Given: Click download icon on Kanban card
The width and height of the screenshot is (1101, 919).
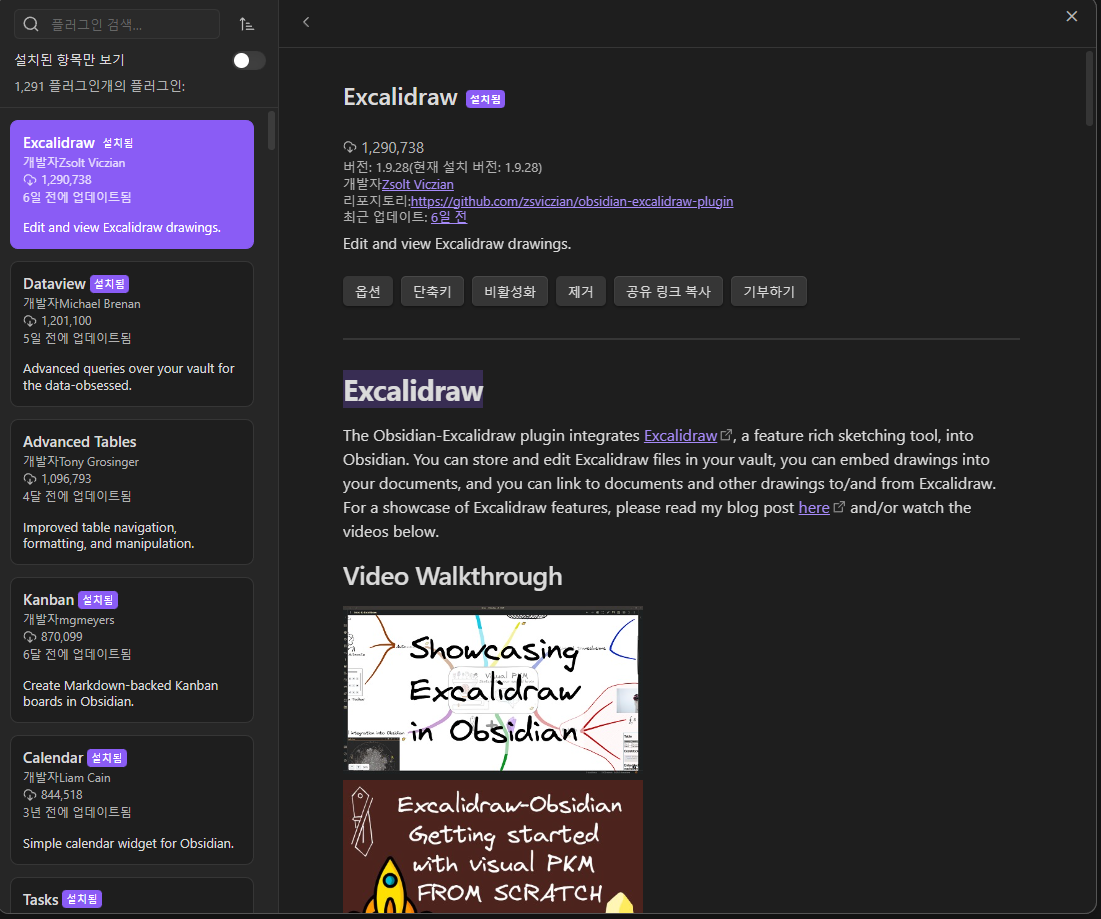Looking at the screenshot, I should [x=30, y=637].
